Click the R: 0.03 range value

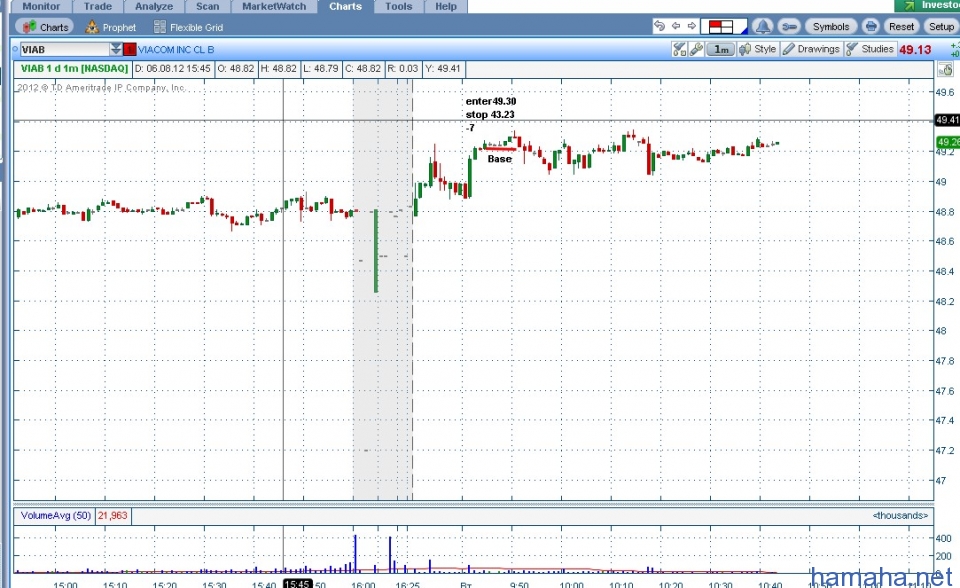click(402, 69)
